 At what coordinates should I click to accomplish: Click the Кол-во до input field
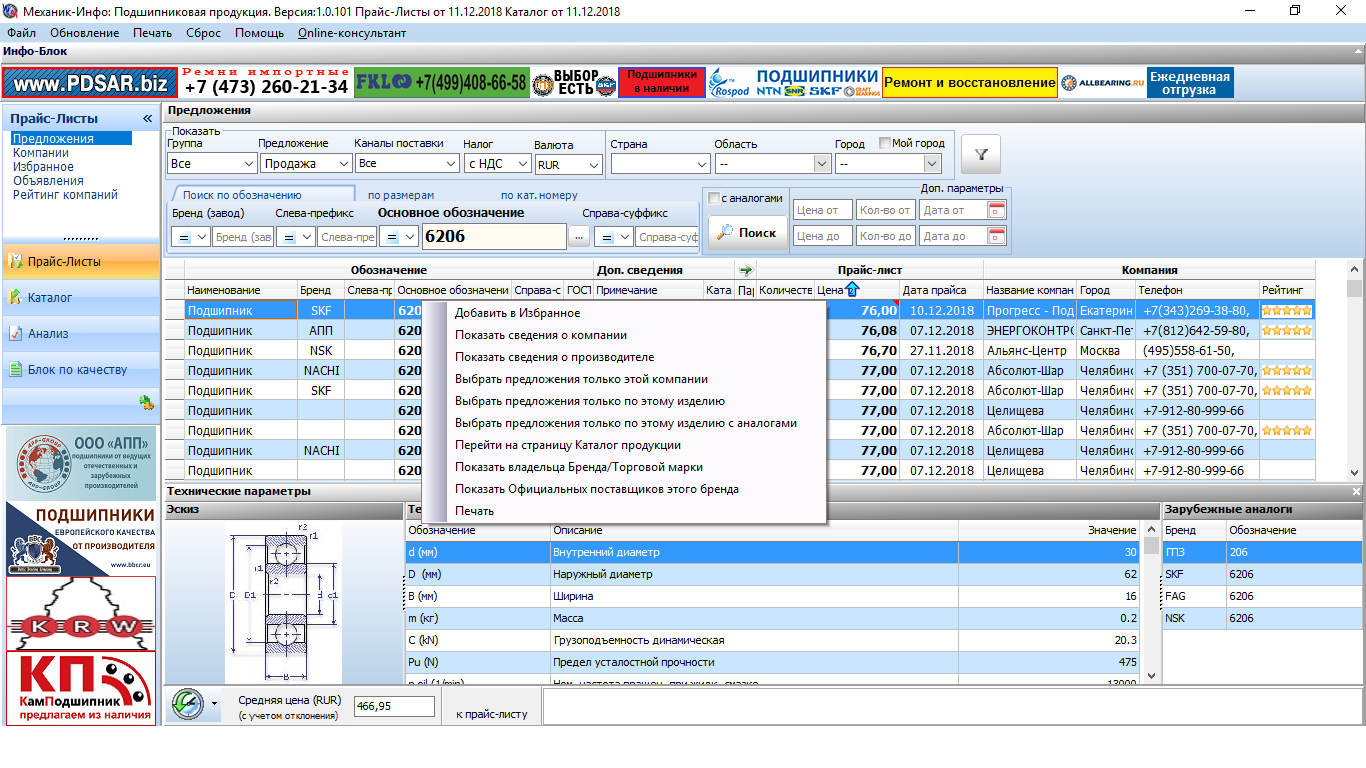pos(886,236)
